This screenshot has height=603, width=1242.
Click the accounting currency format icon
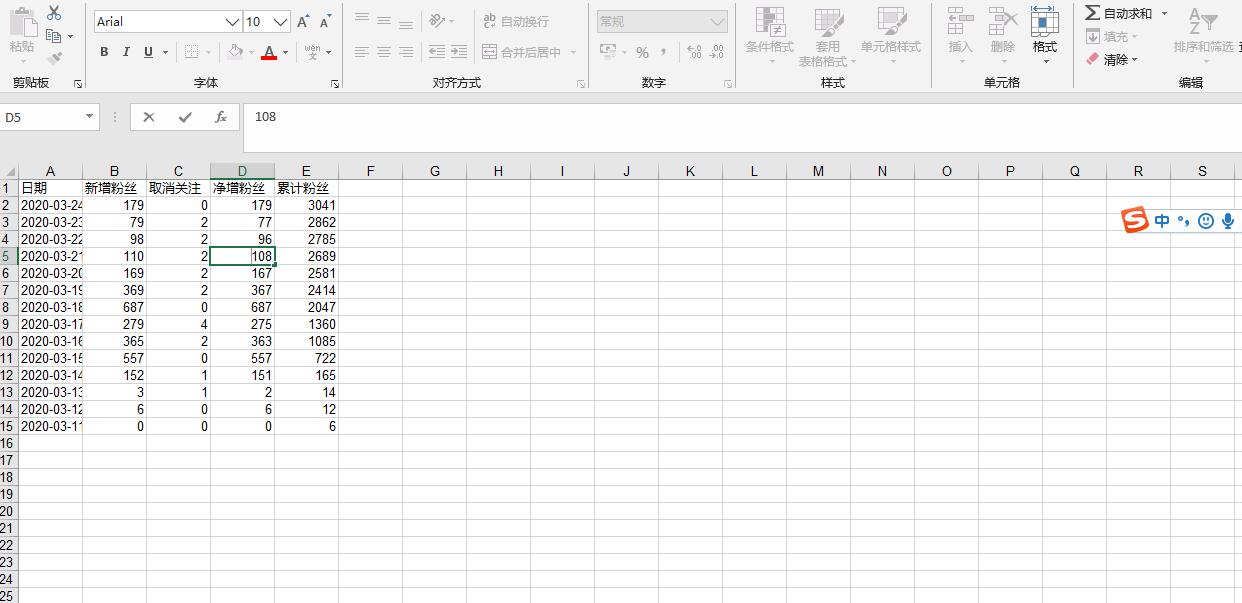(607, 52)
